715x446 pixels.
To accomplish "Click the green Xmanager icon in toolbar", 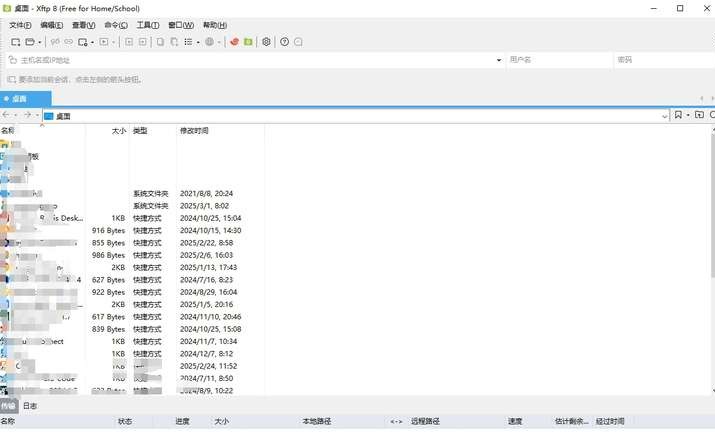I will point(248,42).
